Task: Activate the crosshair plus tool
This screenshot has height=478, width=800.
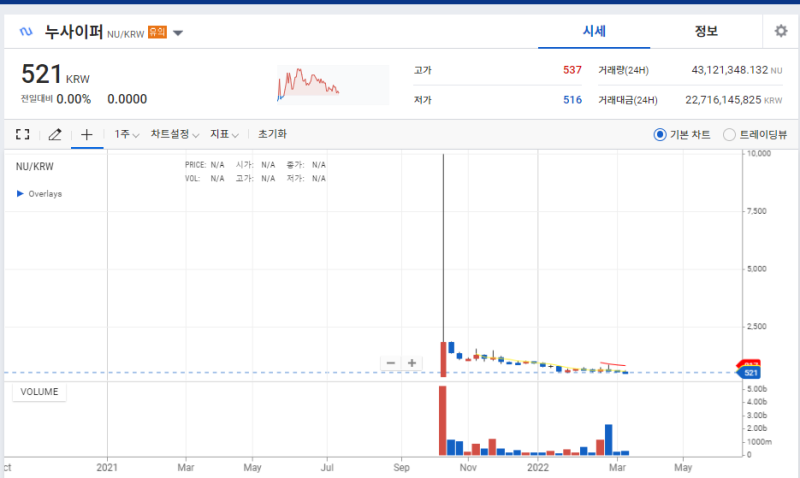Action: (87, 134)
